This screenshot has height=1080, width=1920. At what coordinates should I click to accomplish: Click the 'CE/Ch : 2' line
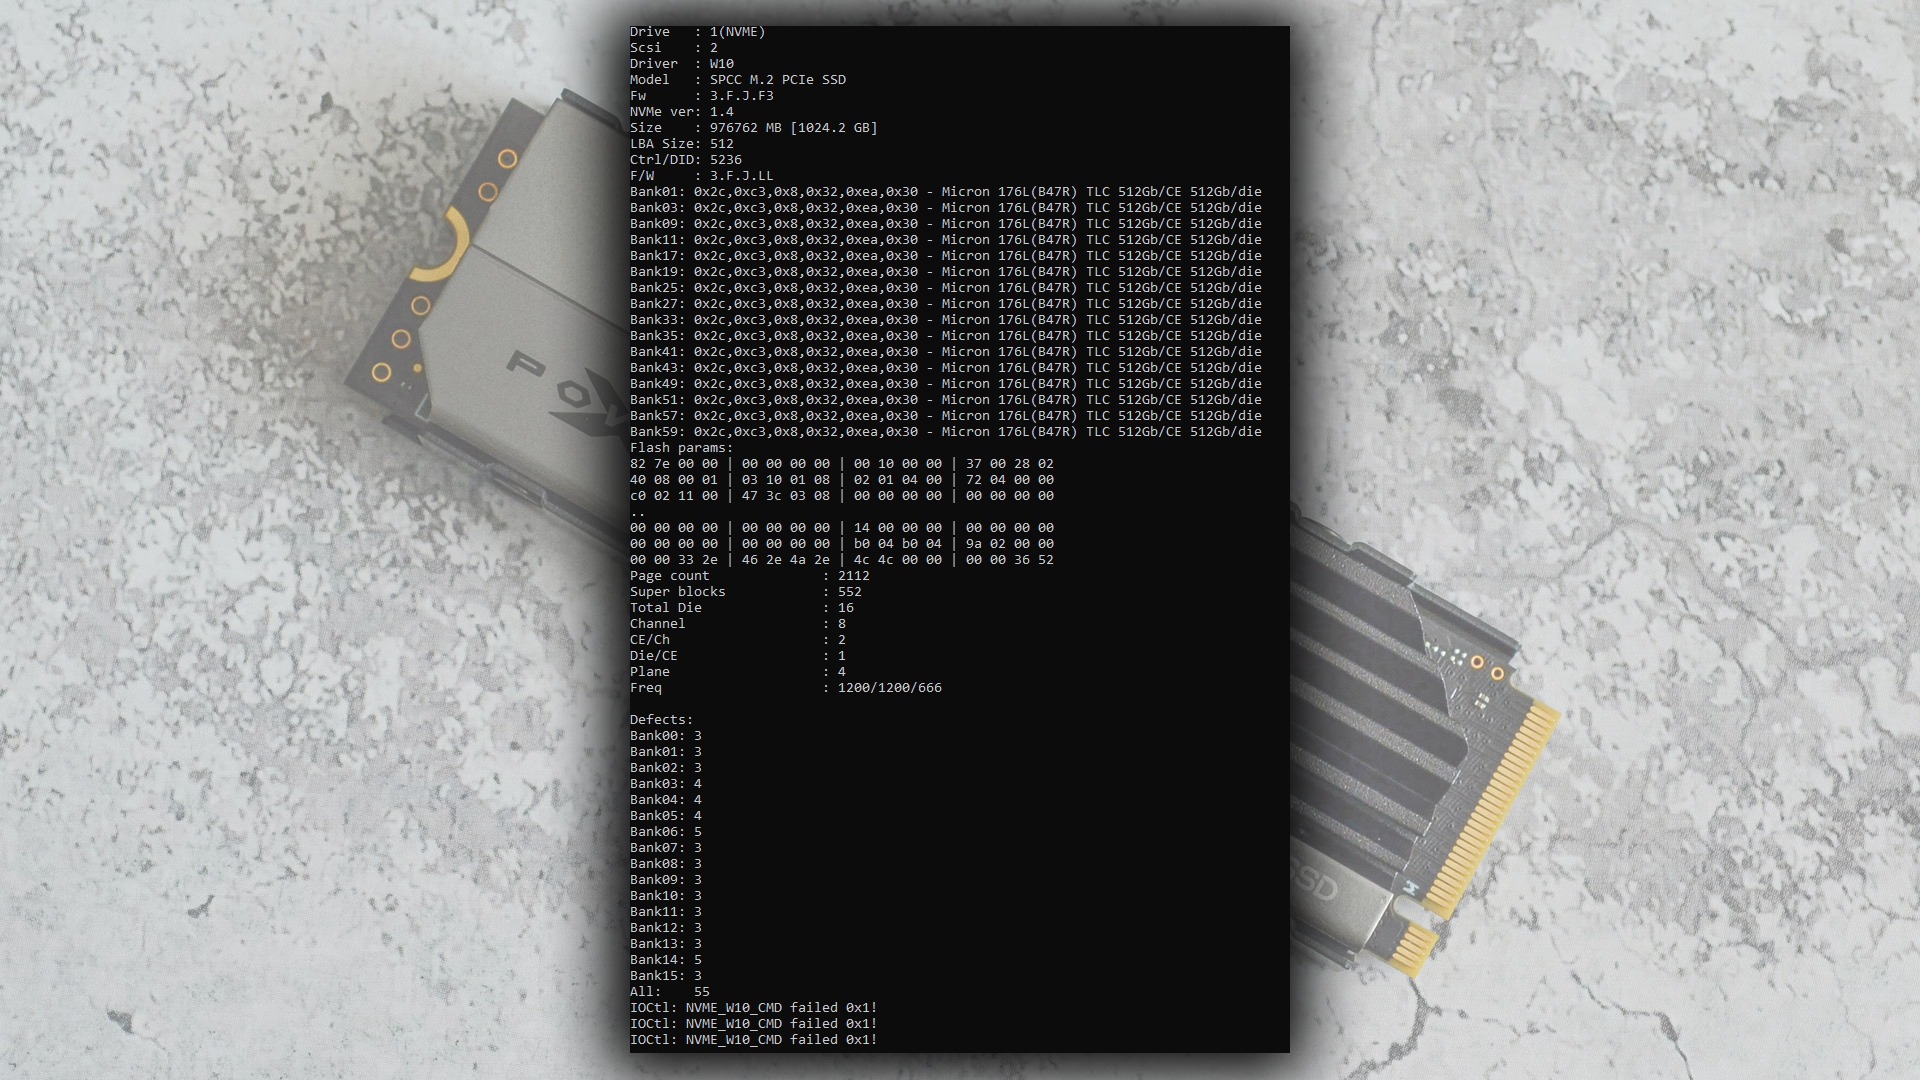point(738,640)
